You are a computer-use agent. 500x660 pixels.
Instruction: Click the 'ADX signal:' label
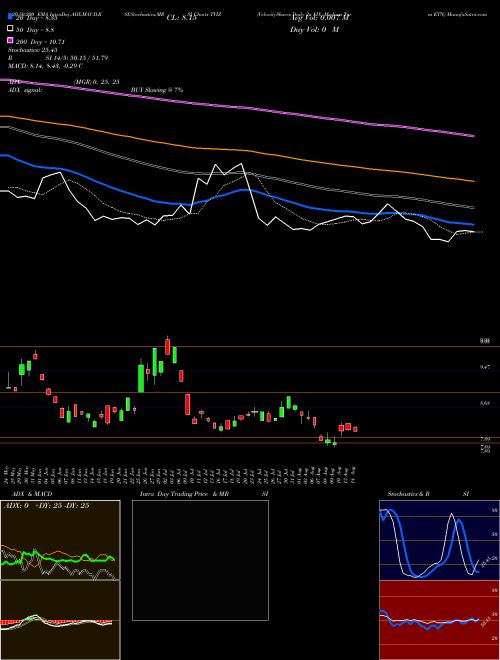tap(25, 90)
